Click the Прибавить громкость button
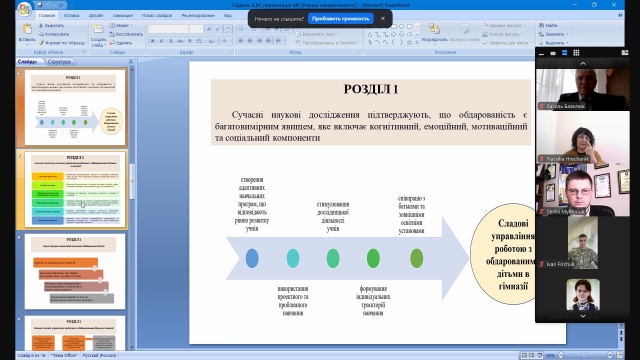The height and width of the screenshot is (360, 640). coord(340,19)
